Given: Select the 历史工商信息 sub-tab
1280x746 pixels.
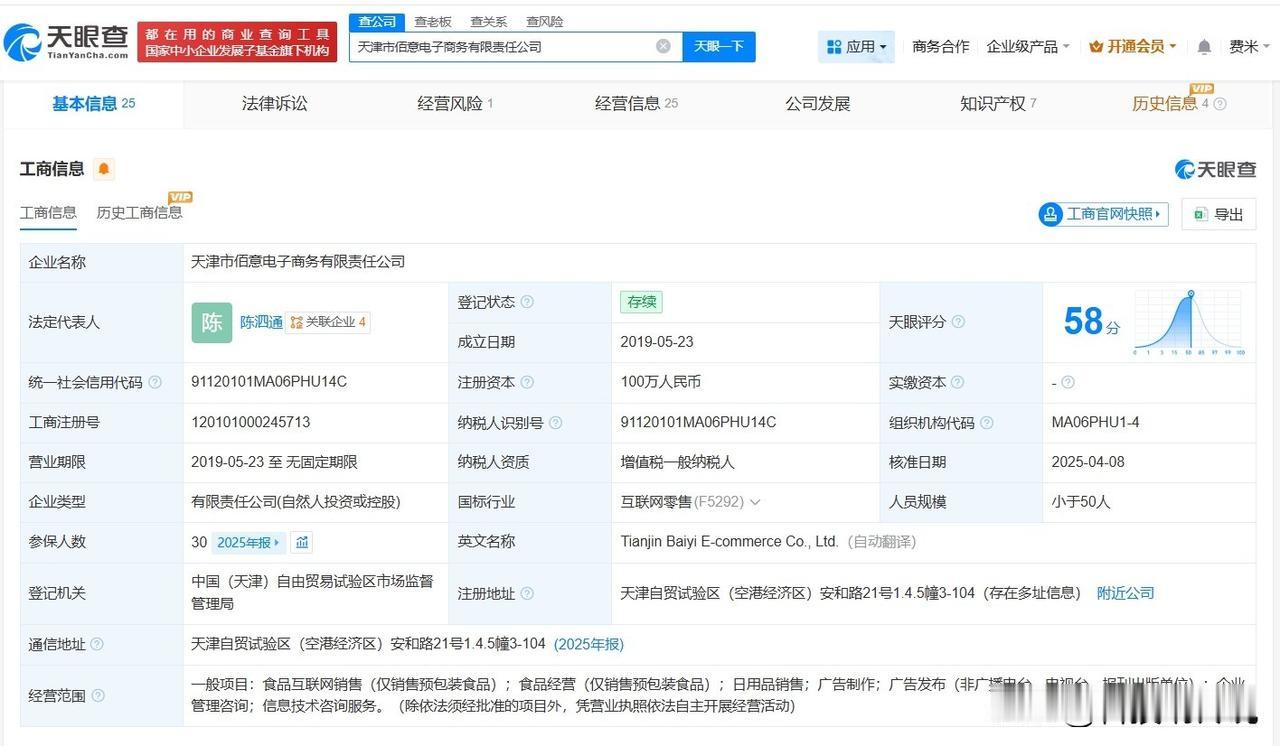Looking at the screenshot, I should (x=139, y=212).
